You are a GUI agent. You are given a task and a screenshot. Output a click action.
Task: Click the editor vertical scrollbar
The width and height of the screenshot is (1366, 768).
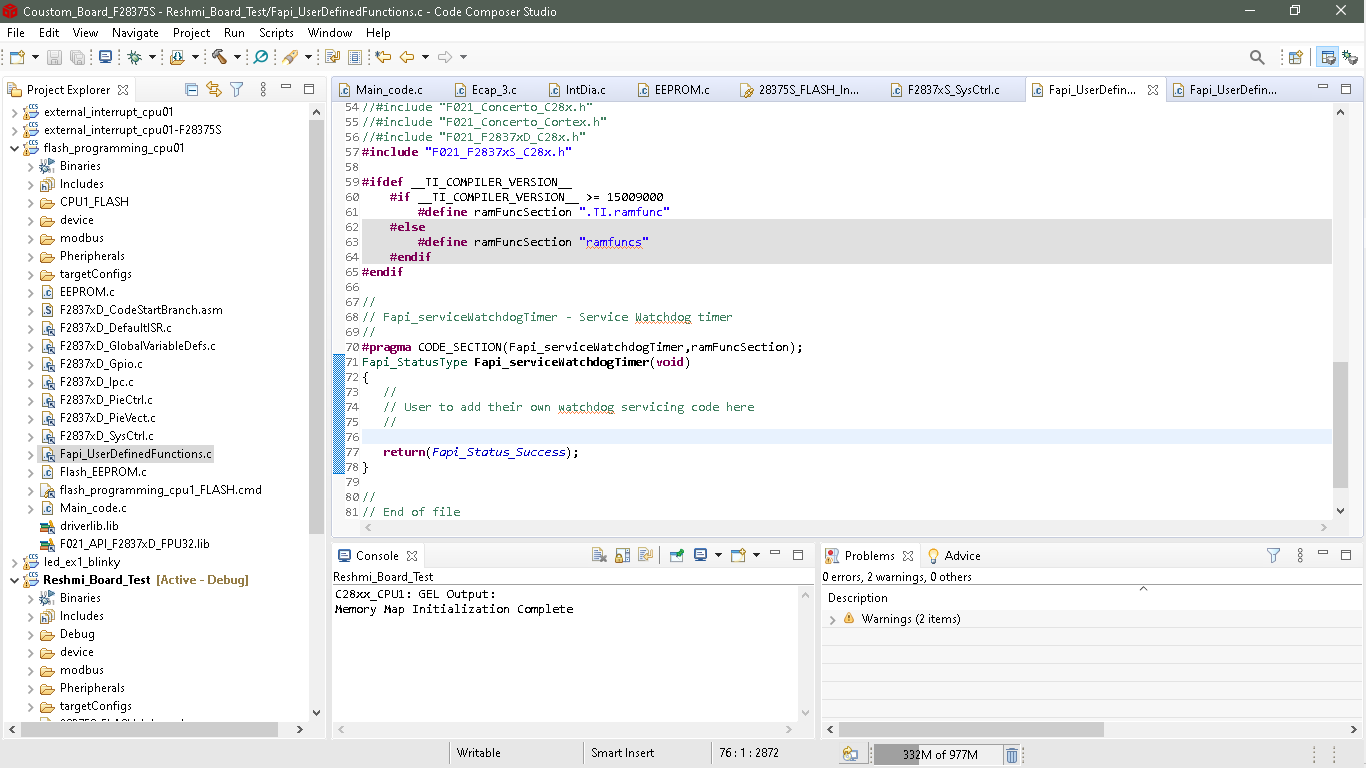click(1340, 424)
